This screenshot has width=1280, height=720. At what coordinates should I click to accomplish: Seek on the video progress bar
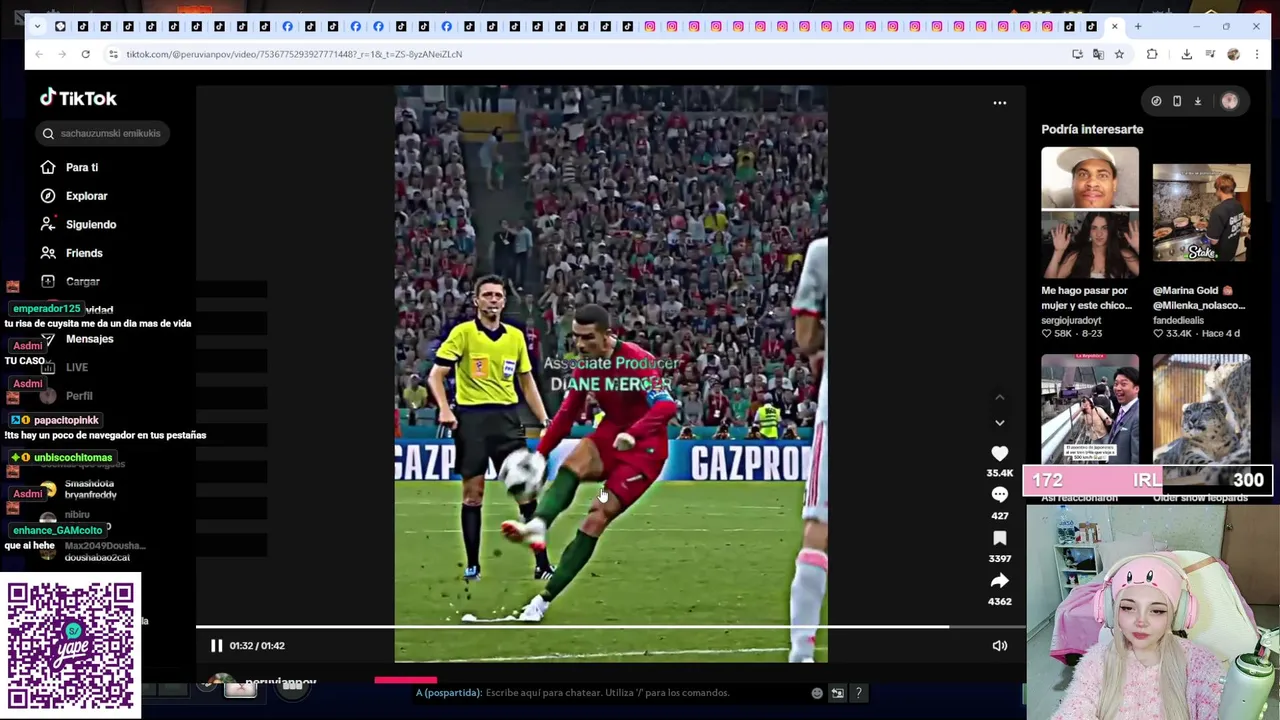click(x=610, y=627)
